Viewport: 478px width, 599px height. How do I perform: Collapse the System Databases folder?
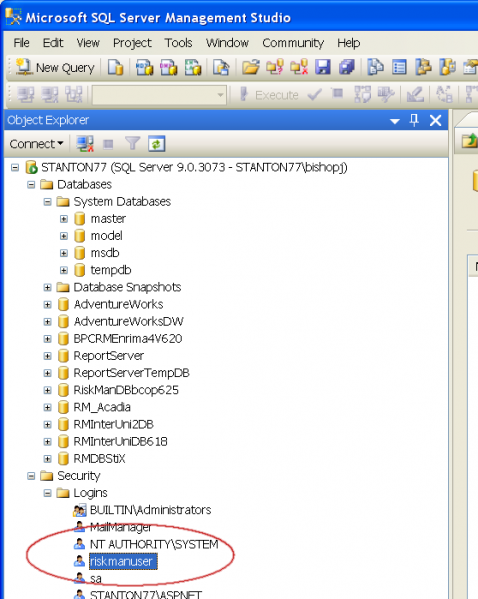47,201
